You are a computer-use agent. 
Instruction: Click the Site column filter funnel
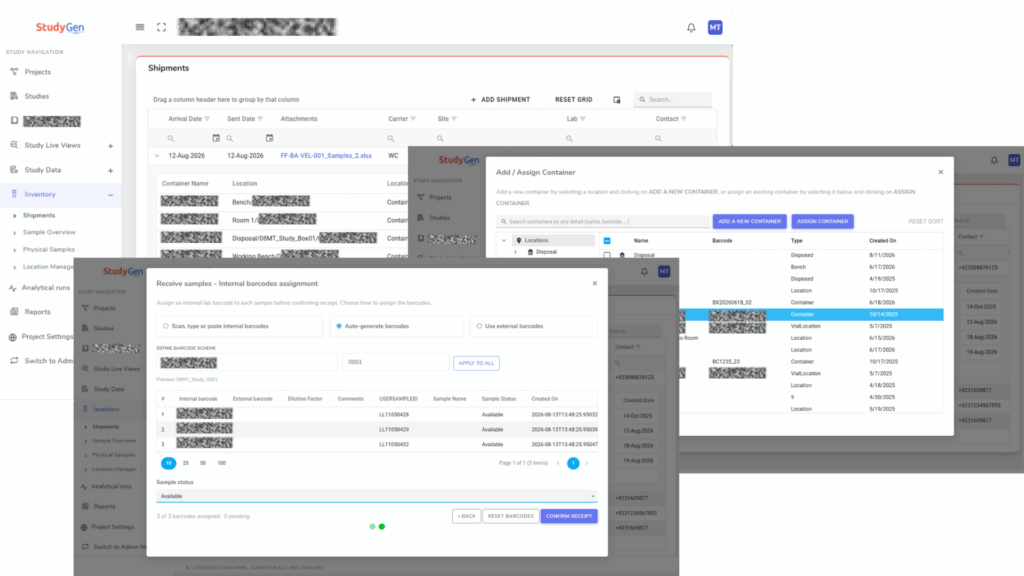tap(455, 119)
